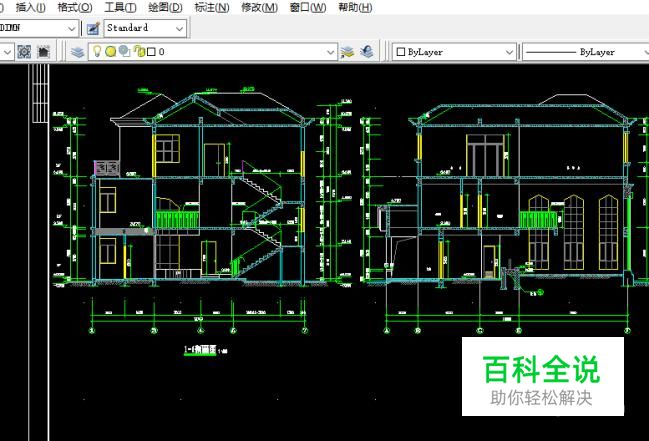This screenshot has width=649, height=441.
Task: Toggle layer viewport freeze icon
Action: 124,51
